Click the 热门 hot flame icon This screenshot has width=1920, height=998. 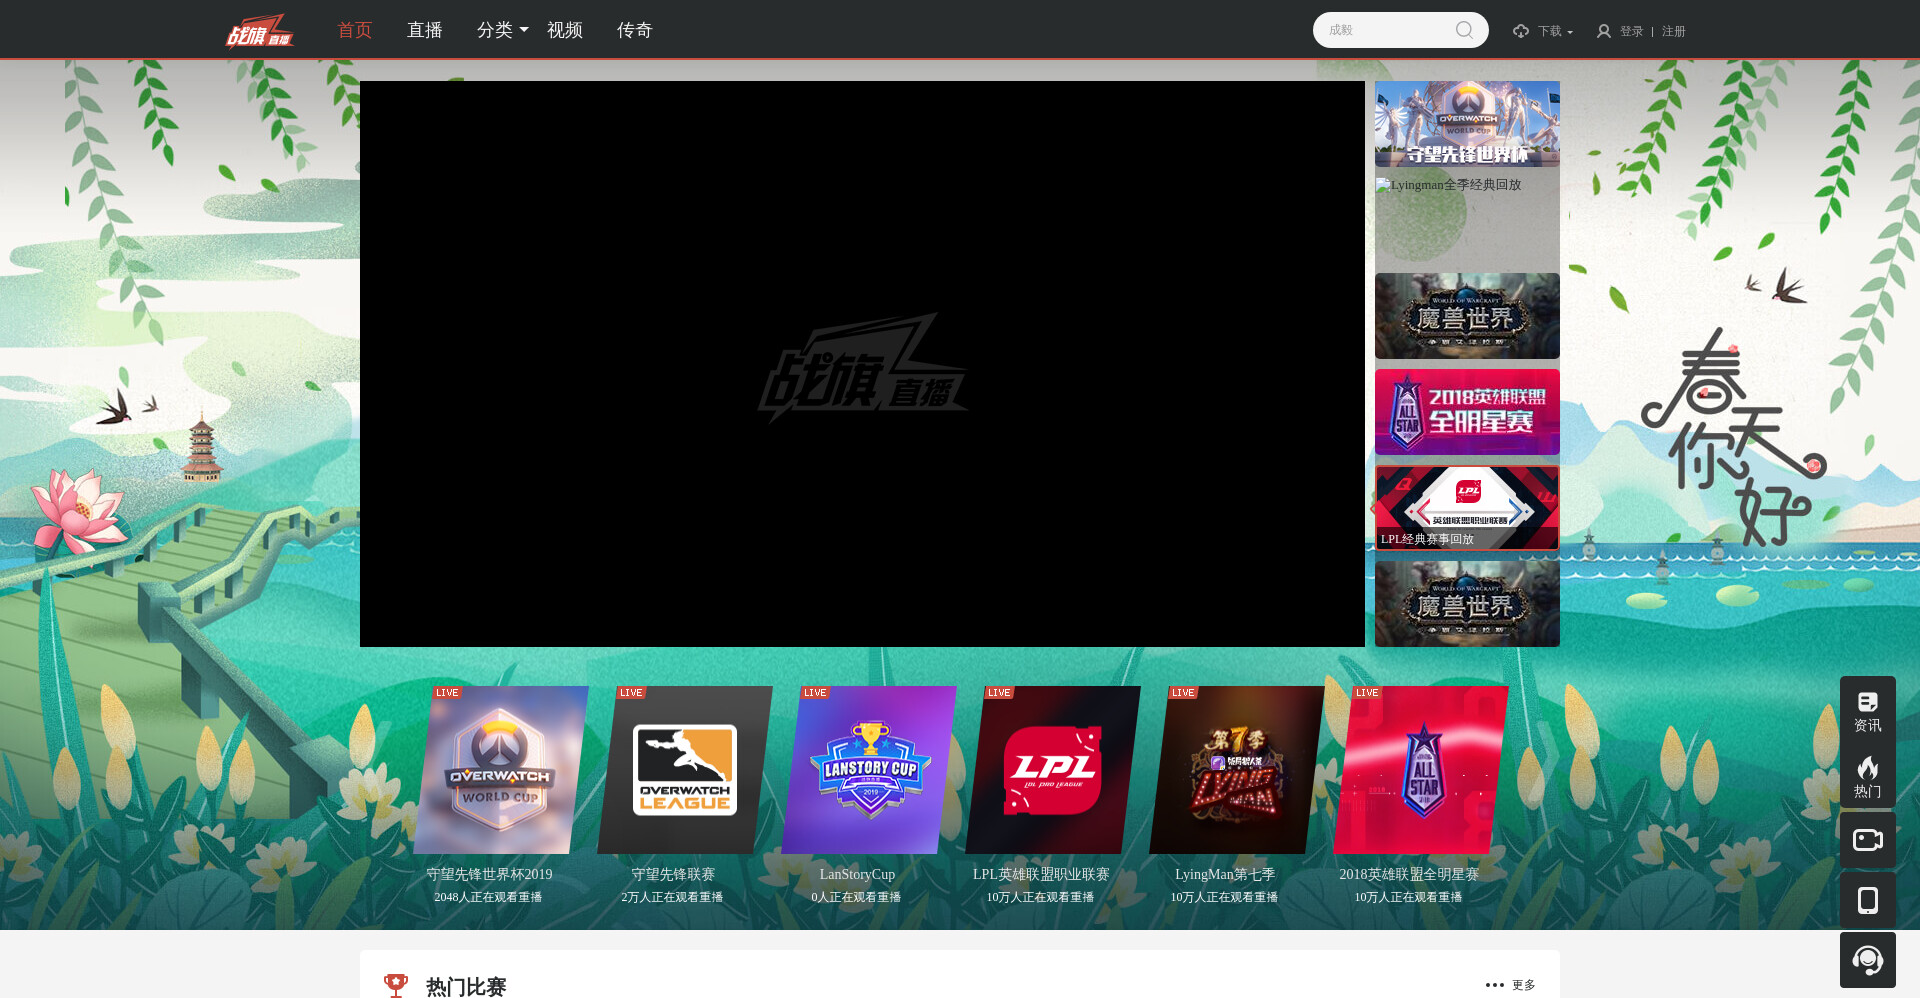[x=1868, y=776]
